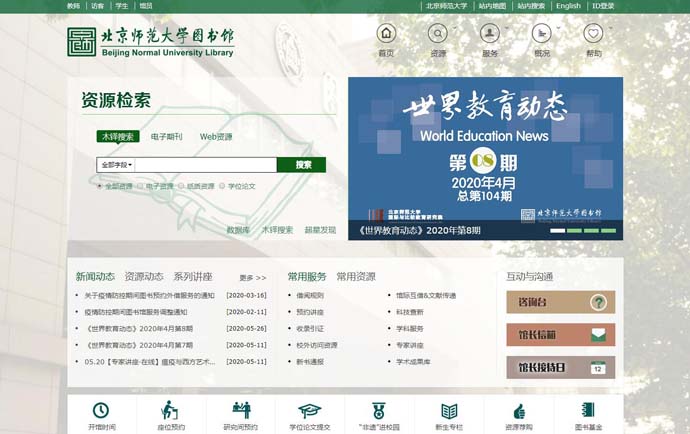Open the 全部字段 field dropdown
Image resolution: width=690 pixels, height=434 pixels.
pos(116,165)
